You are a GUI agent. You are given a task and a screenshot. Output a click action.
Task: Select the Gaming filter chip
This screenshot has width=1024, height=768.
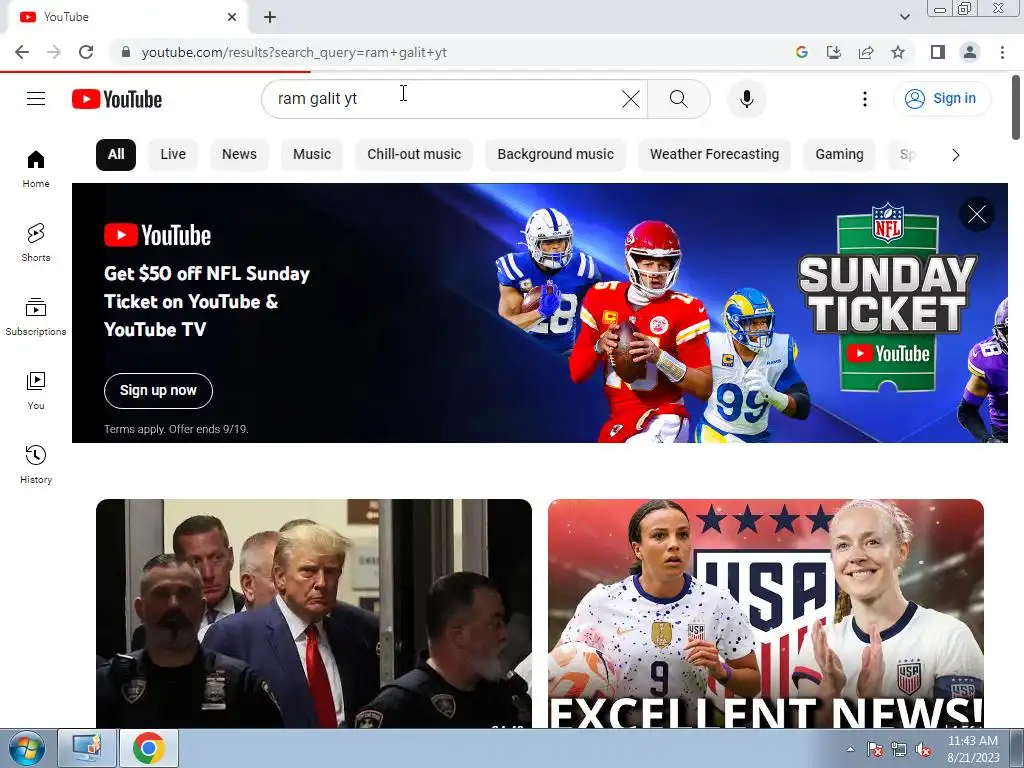pos(839,155)
